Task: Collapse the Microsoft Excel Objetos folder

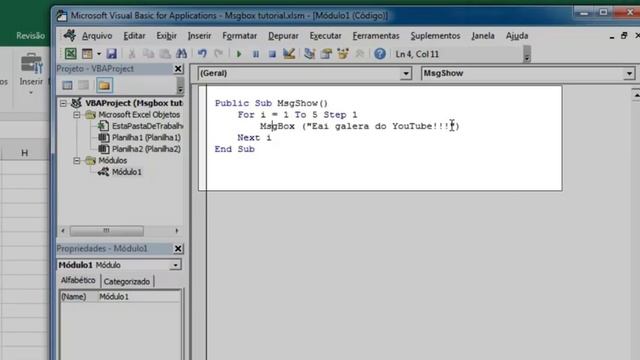Action: point(76,115)
